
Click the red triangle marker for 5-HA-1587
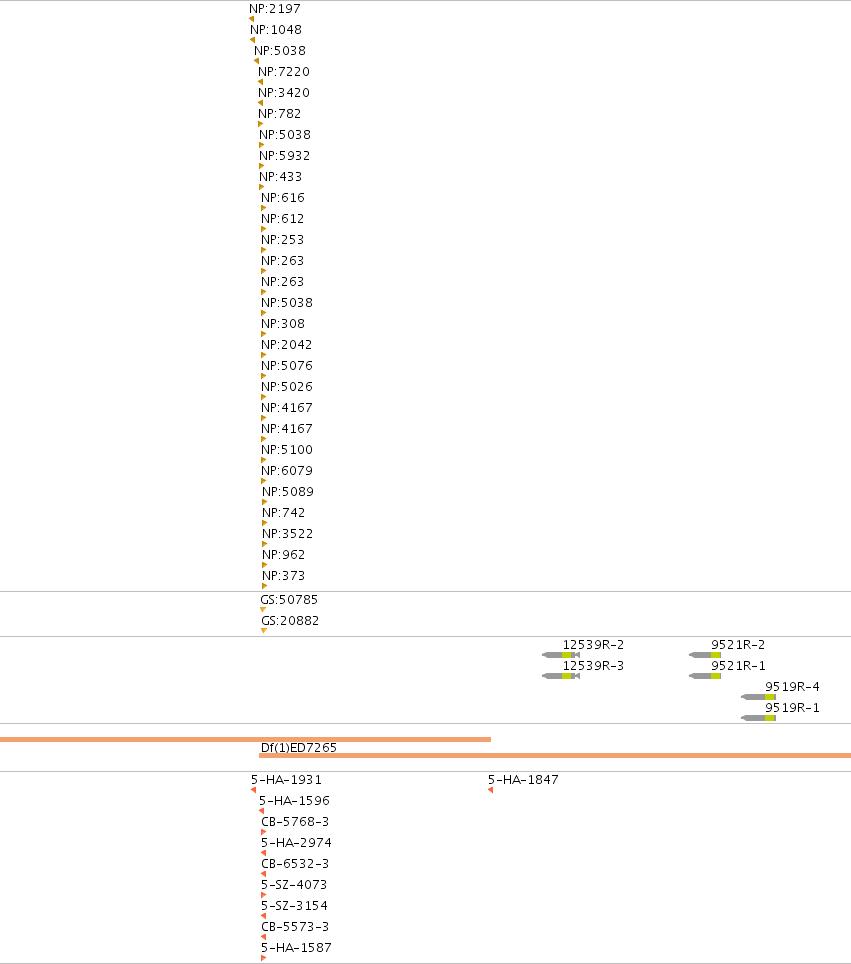(263, 958)
